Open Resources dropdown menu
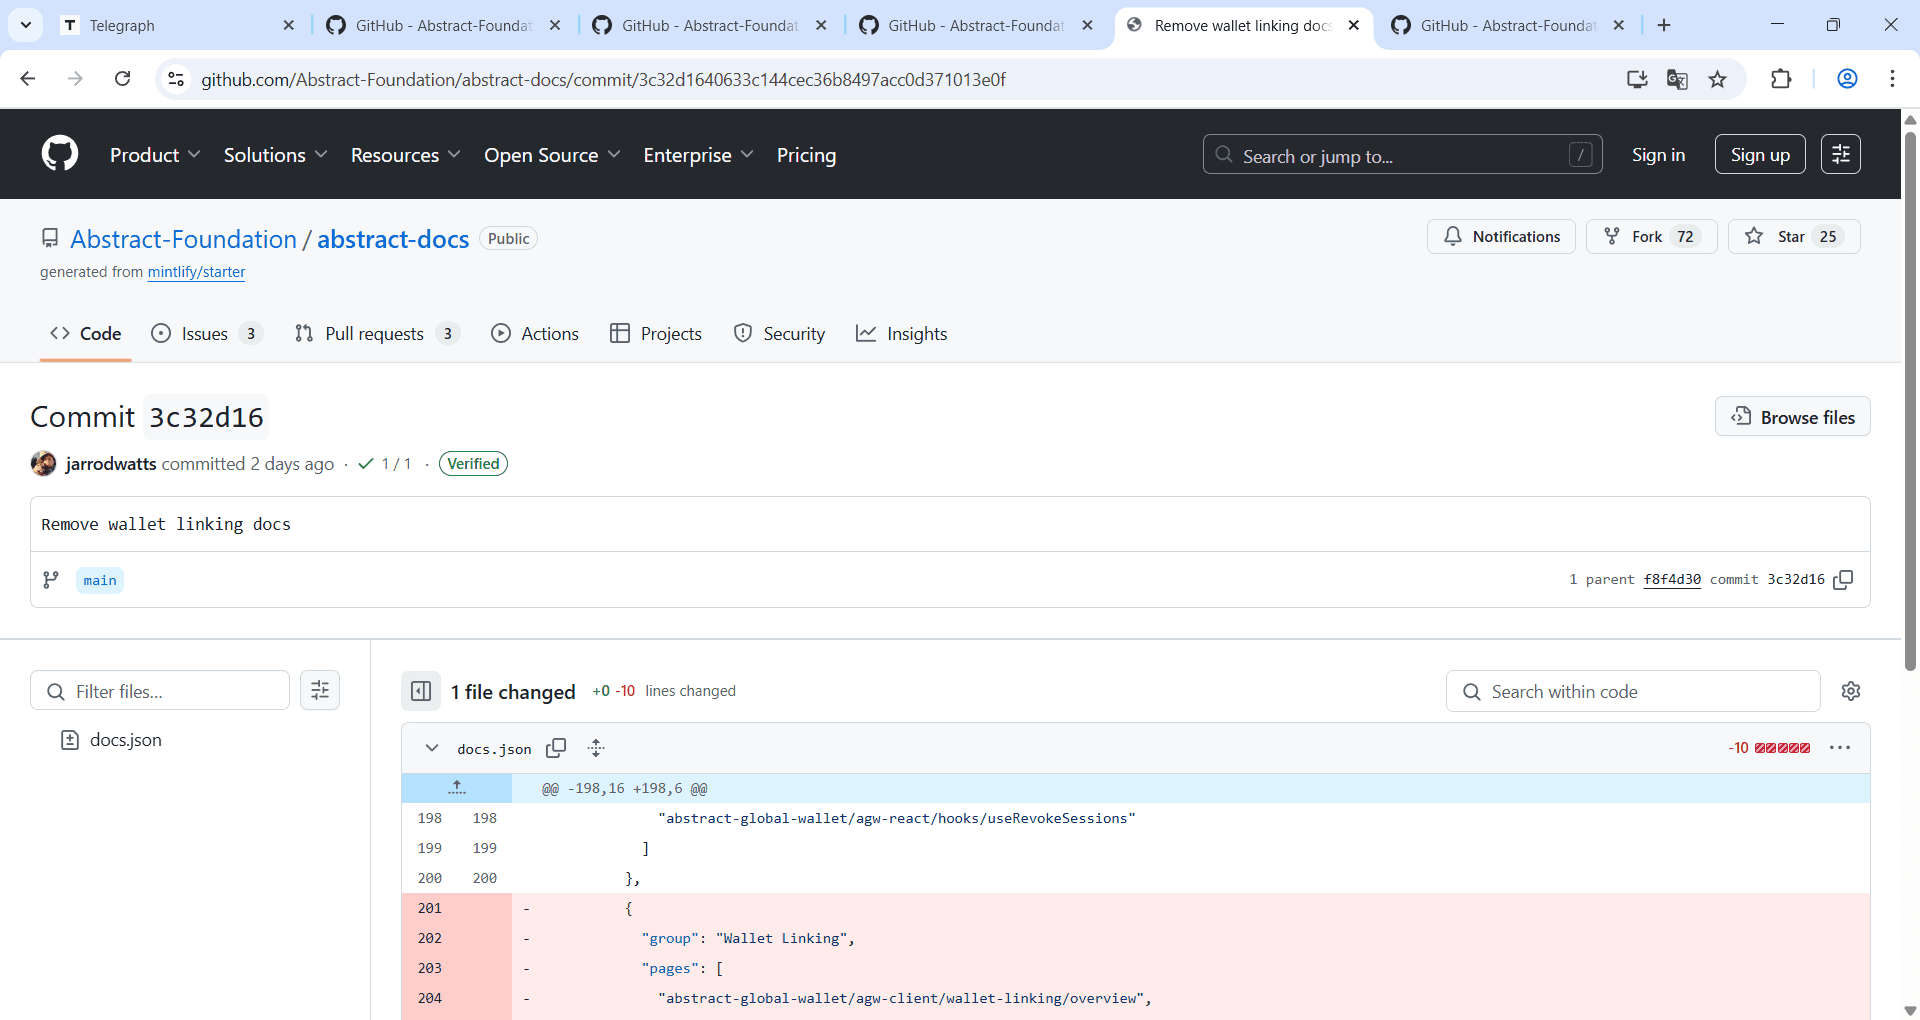The image size is (1920, 1020). (x=405, y=155)
